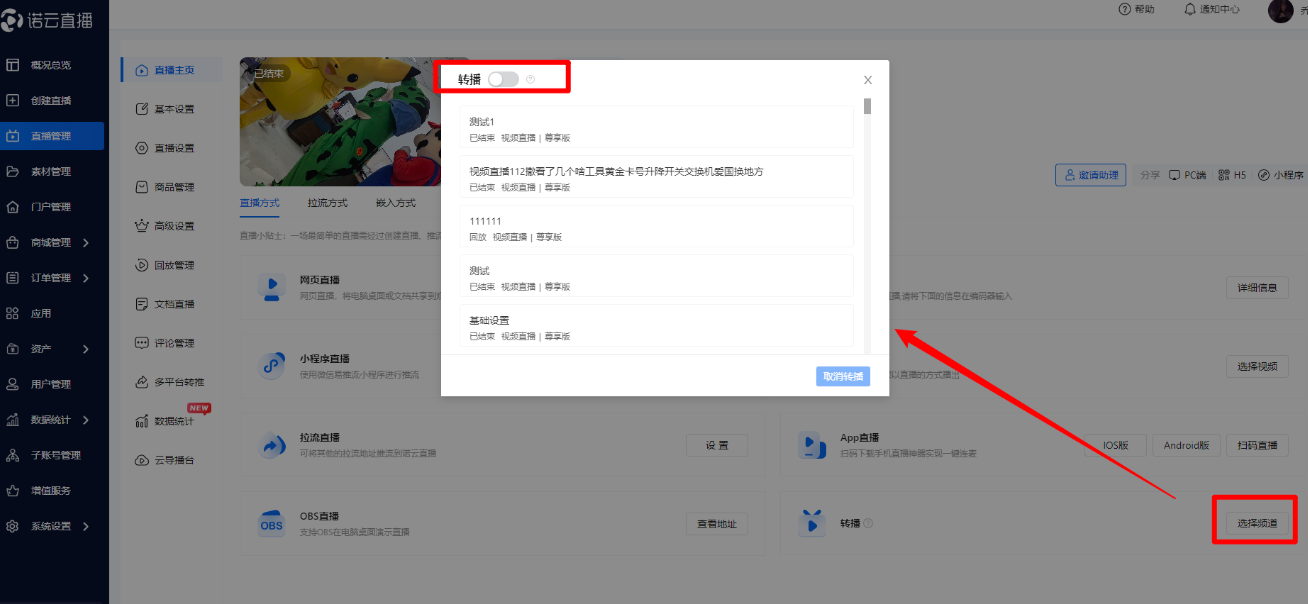This screenshot has height=604, width=1308.
Task: Click the 文档直播 document live icon
Action: coord(167,303)
